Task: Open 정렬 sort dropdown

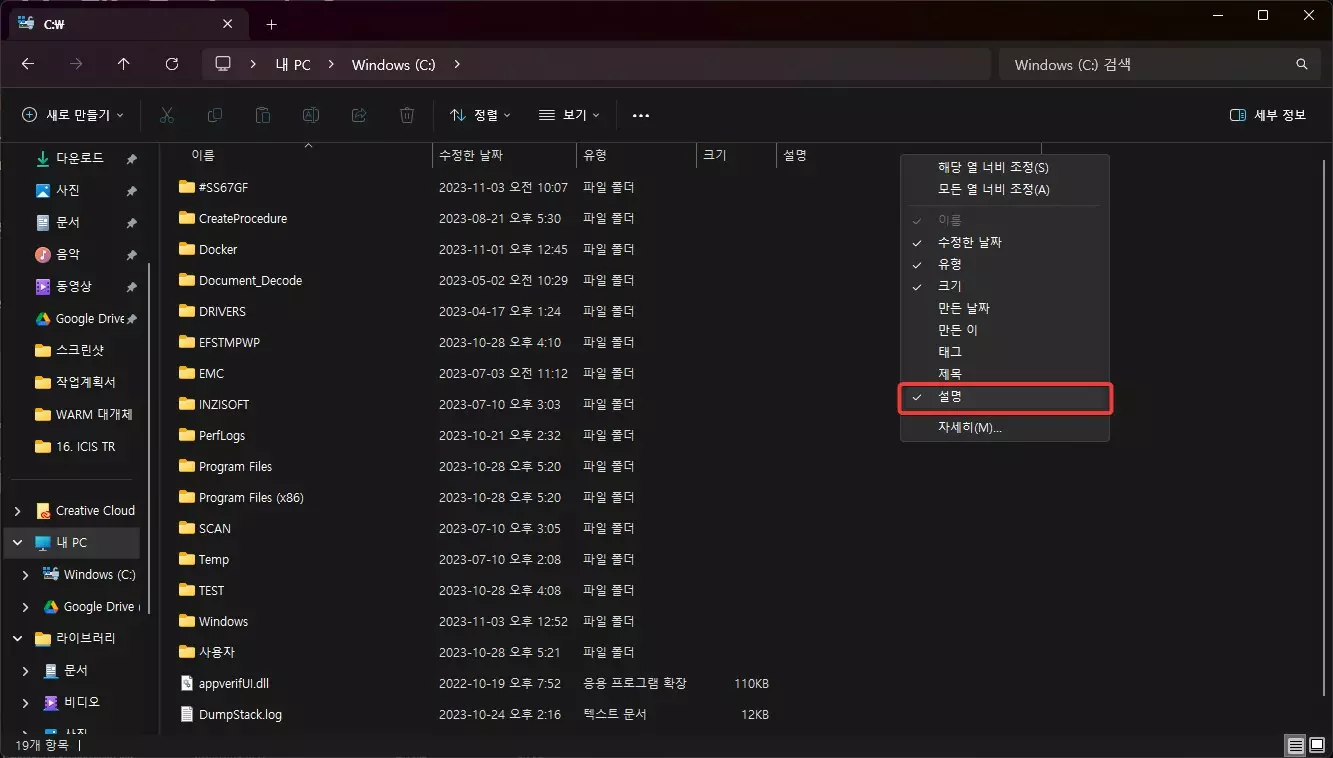Action: (480, 115)
